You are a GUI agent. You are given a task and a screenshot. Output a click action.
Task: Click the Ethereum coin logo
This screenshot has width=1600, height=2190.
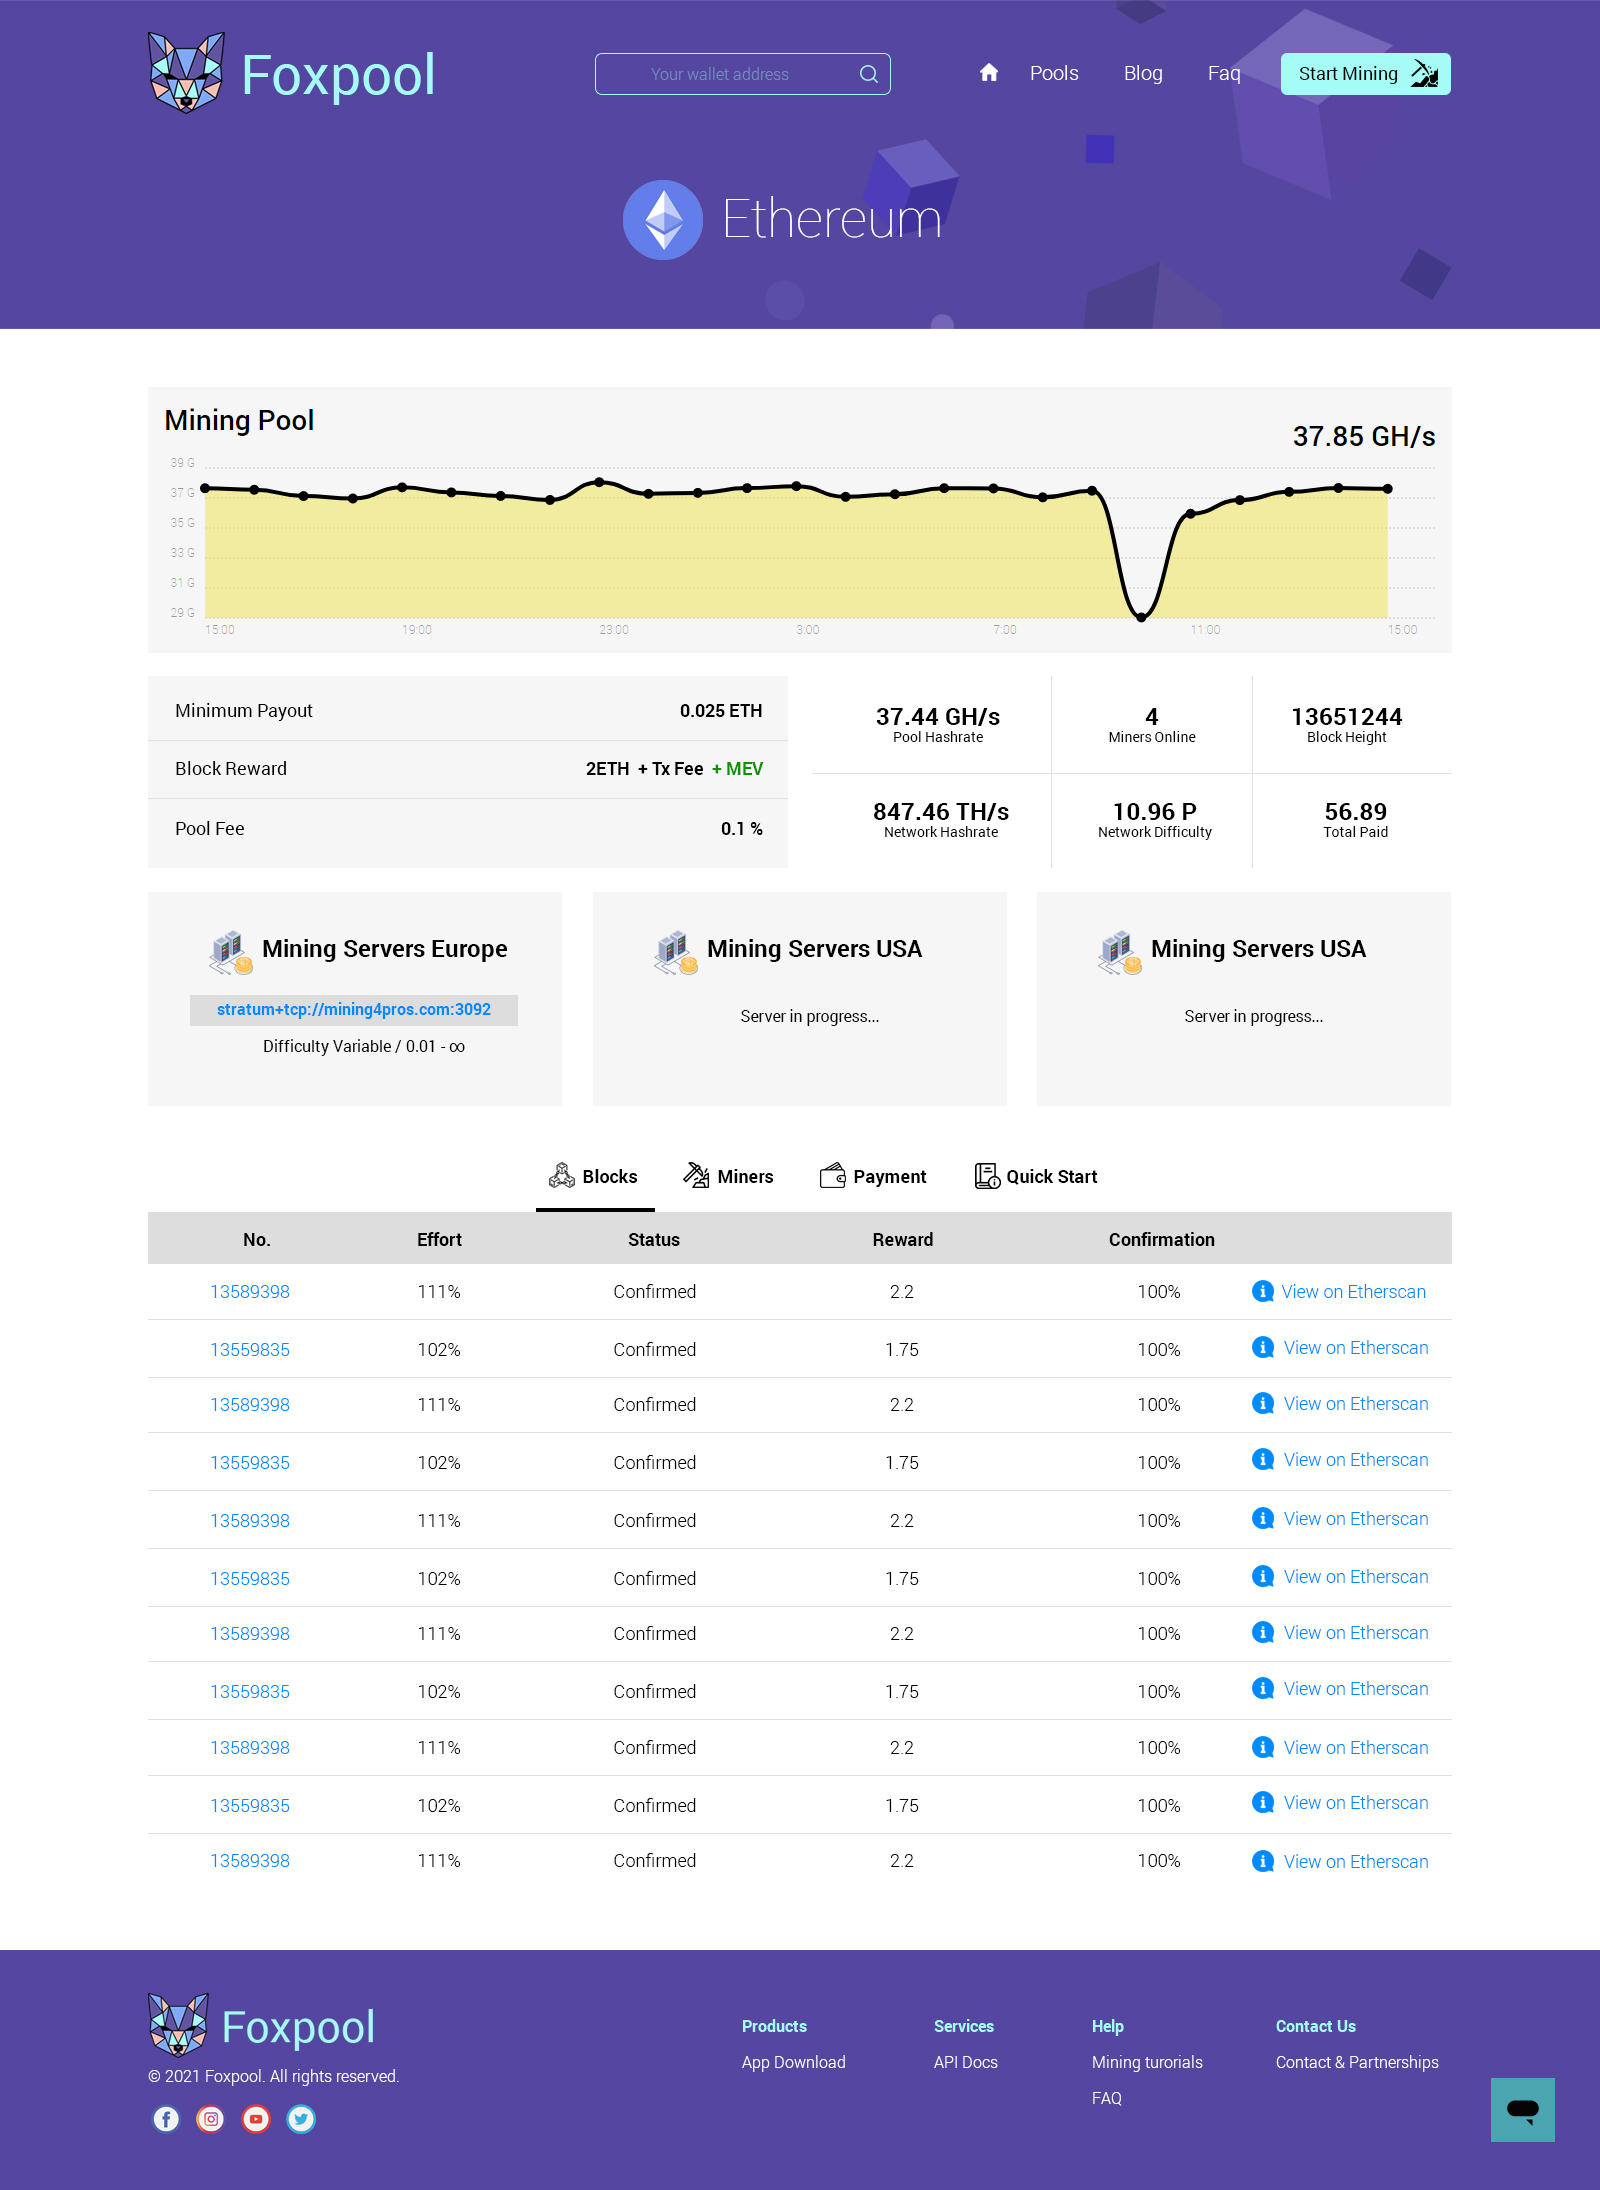pos(663,220)
